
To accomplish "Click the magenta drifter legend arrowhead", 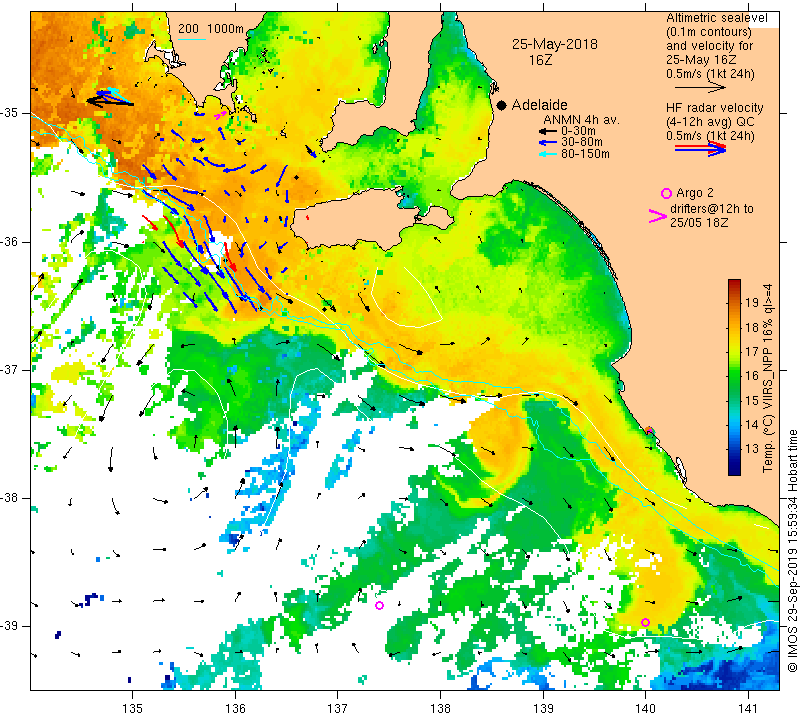I will click(x=658, y=216).
